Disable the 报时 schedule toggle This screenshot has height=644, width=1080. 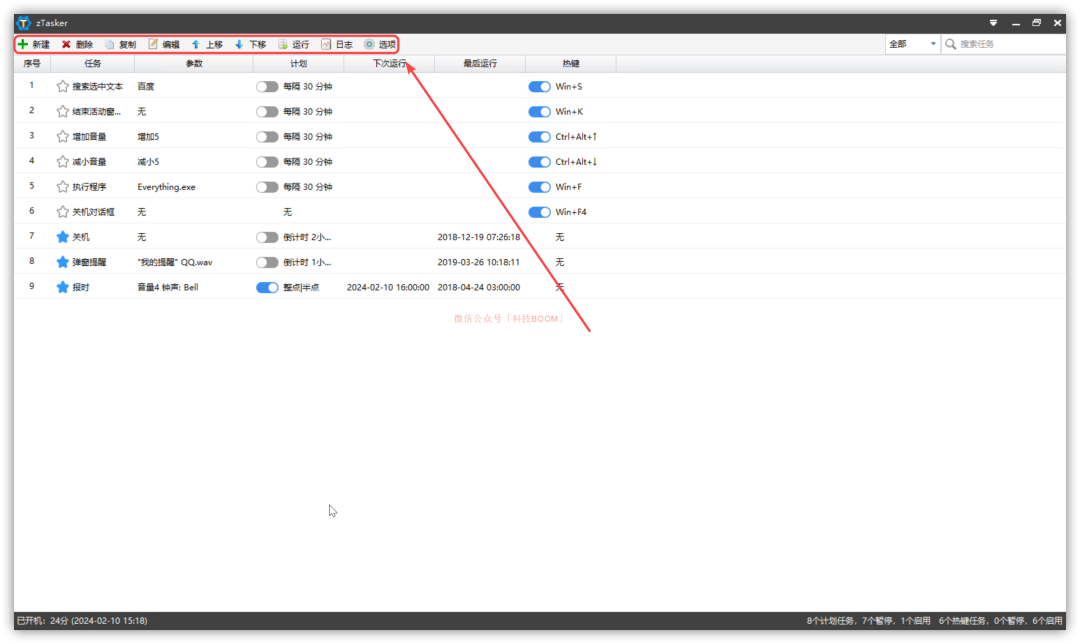point(267,287)
